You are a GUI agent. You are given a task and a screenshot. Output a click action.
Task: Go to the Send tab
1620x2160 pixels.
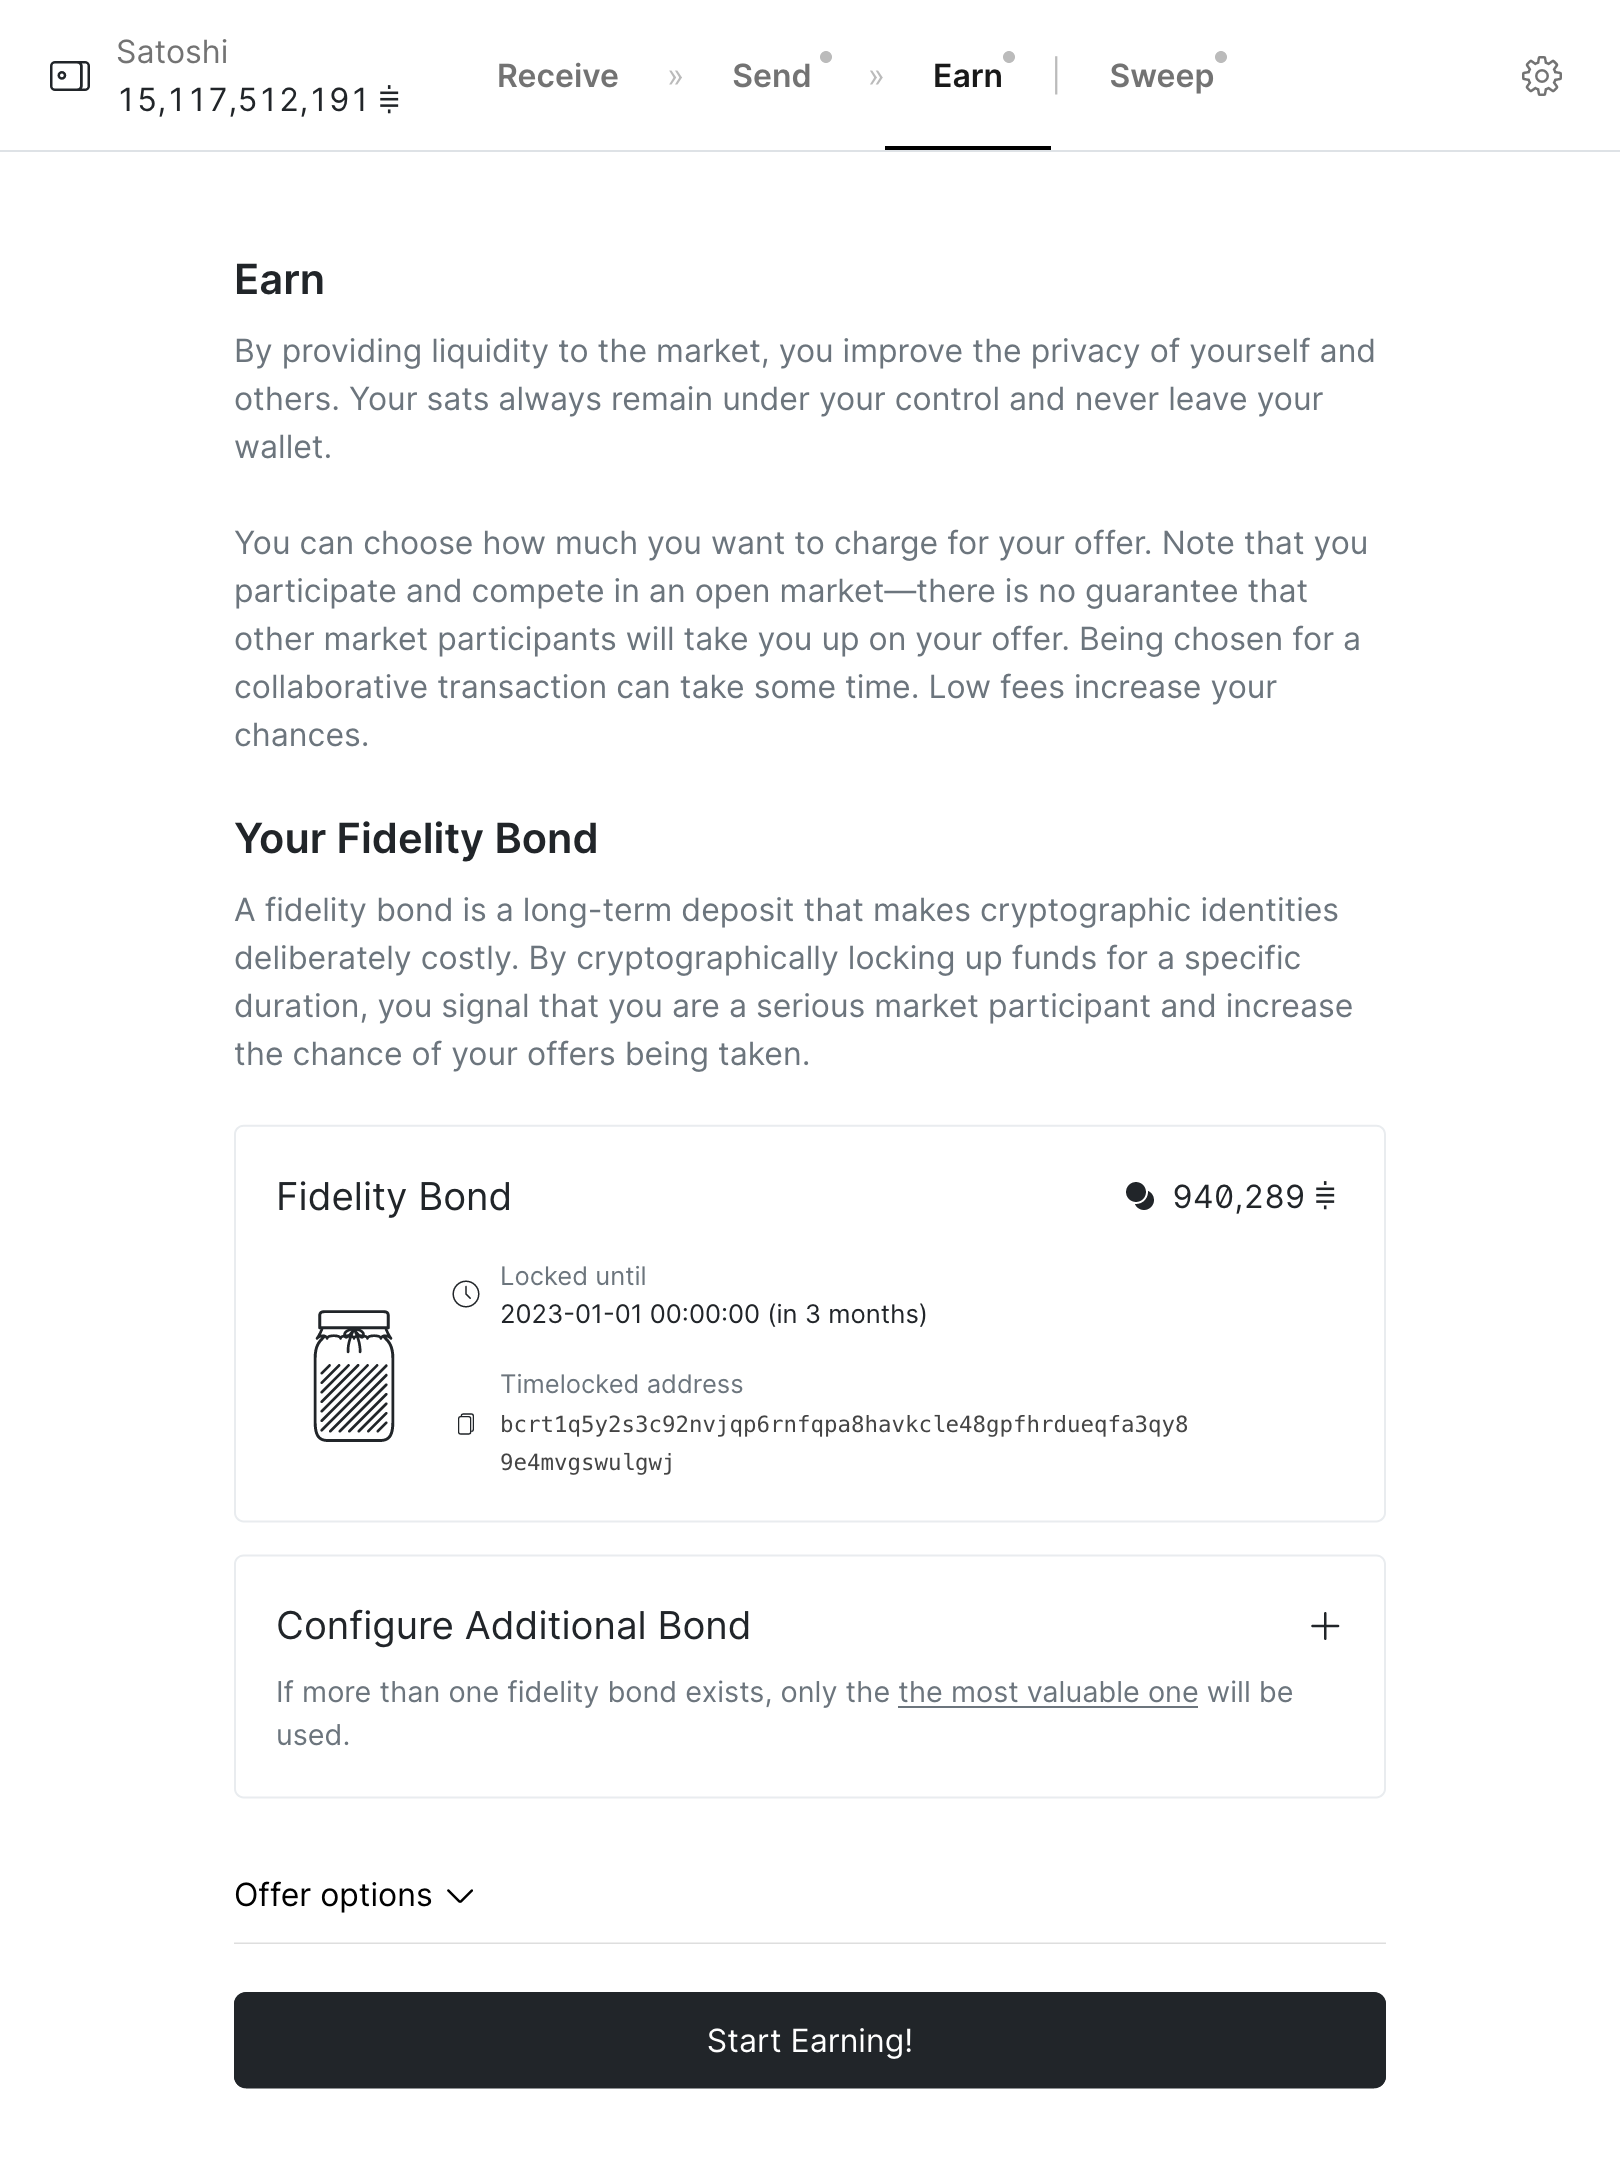771,76
